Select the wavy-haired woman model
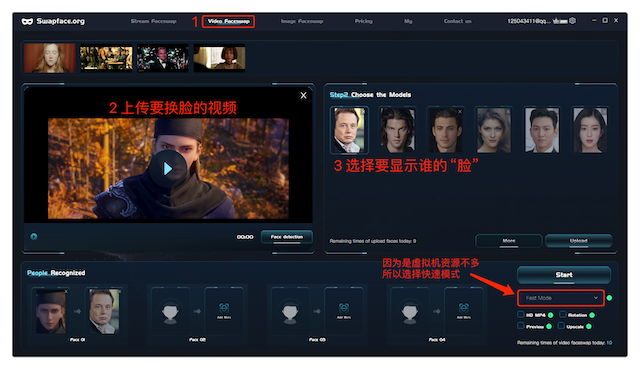 (493, 130)
